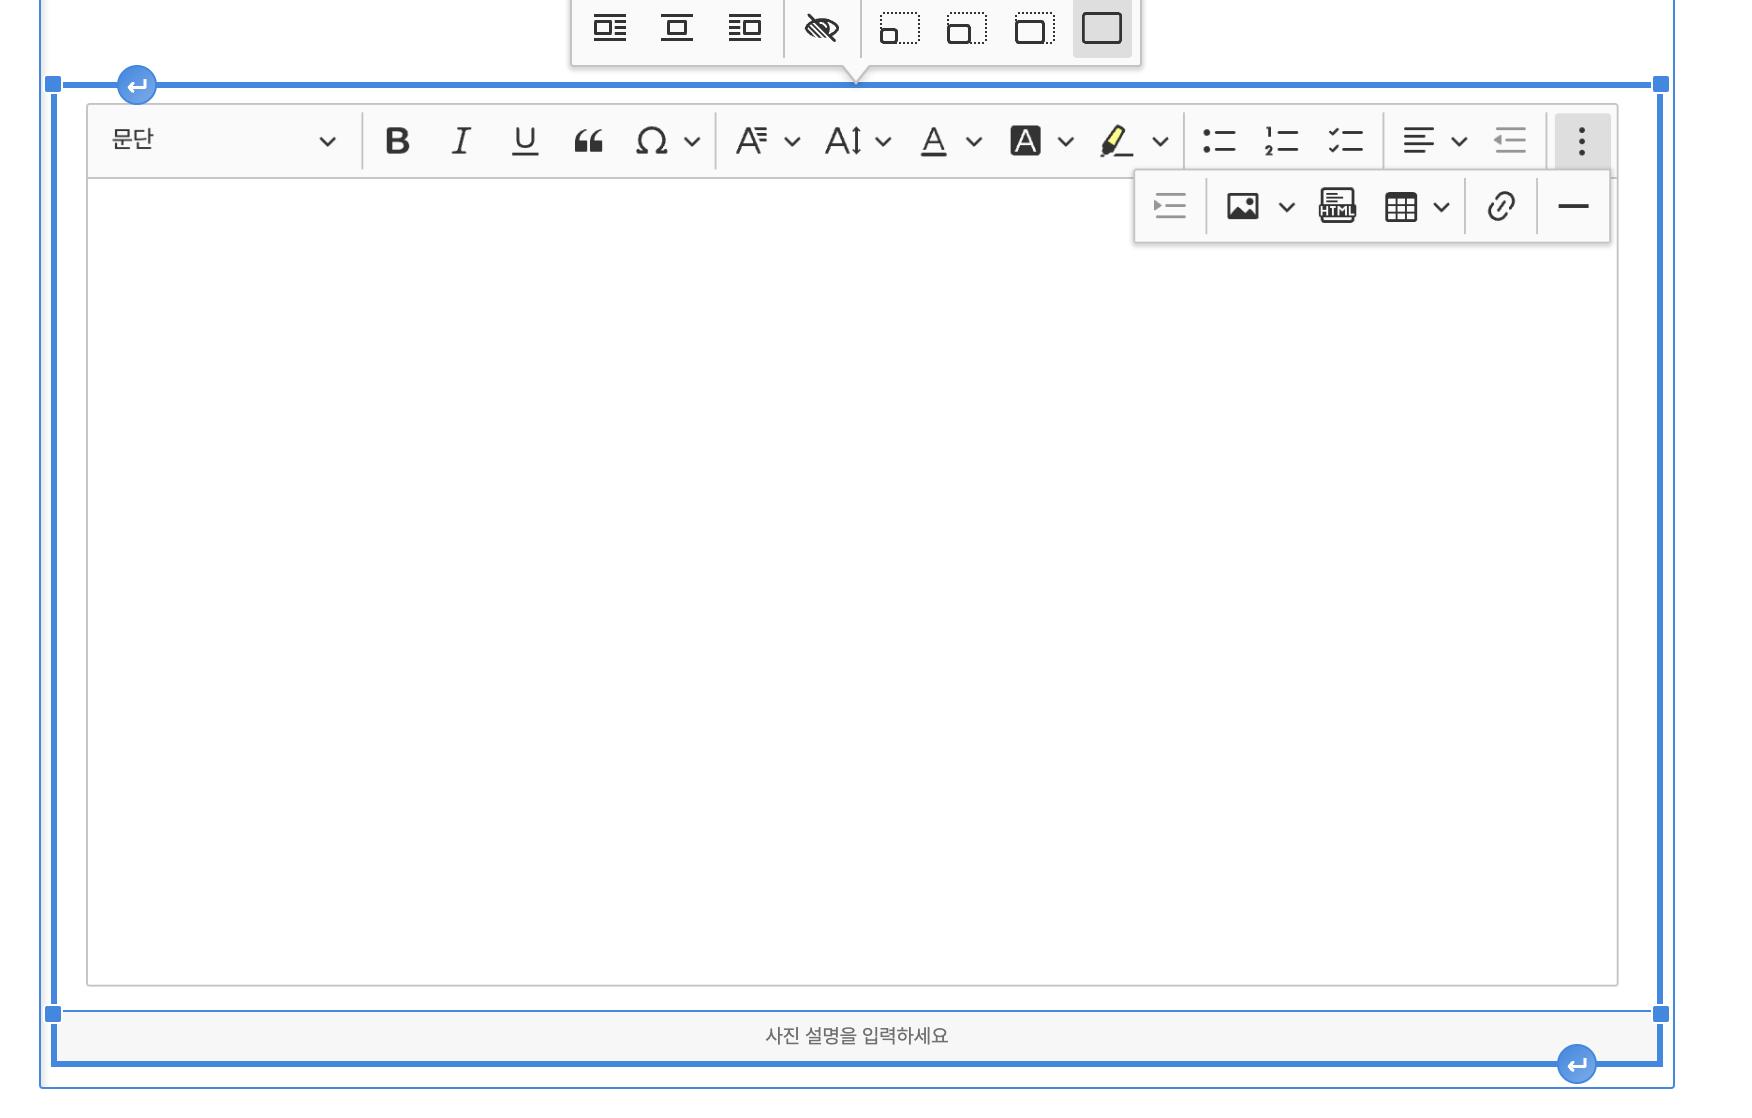Insert a to-do checklist
1752x1118 pixels.
pos(1345,141)
